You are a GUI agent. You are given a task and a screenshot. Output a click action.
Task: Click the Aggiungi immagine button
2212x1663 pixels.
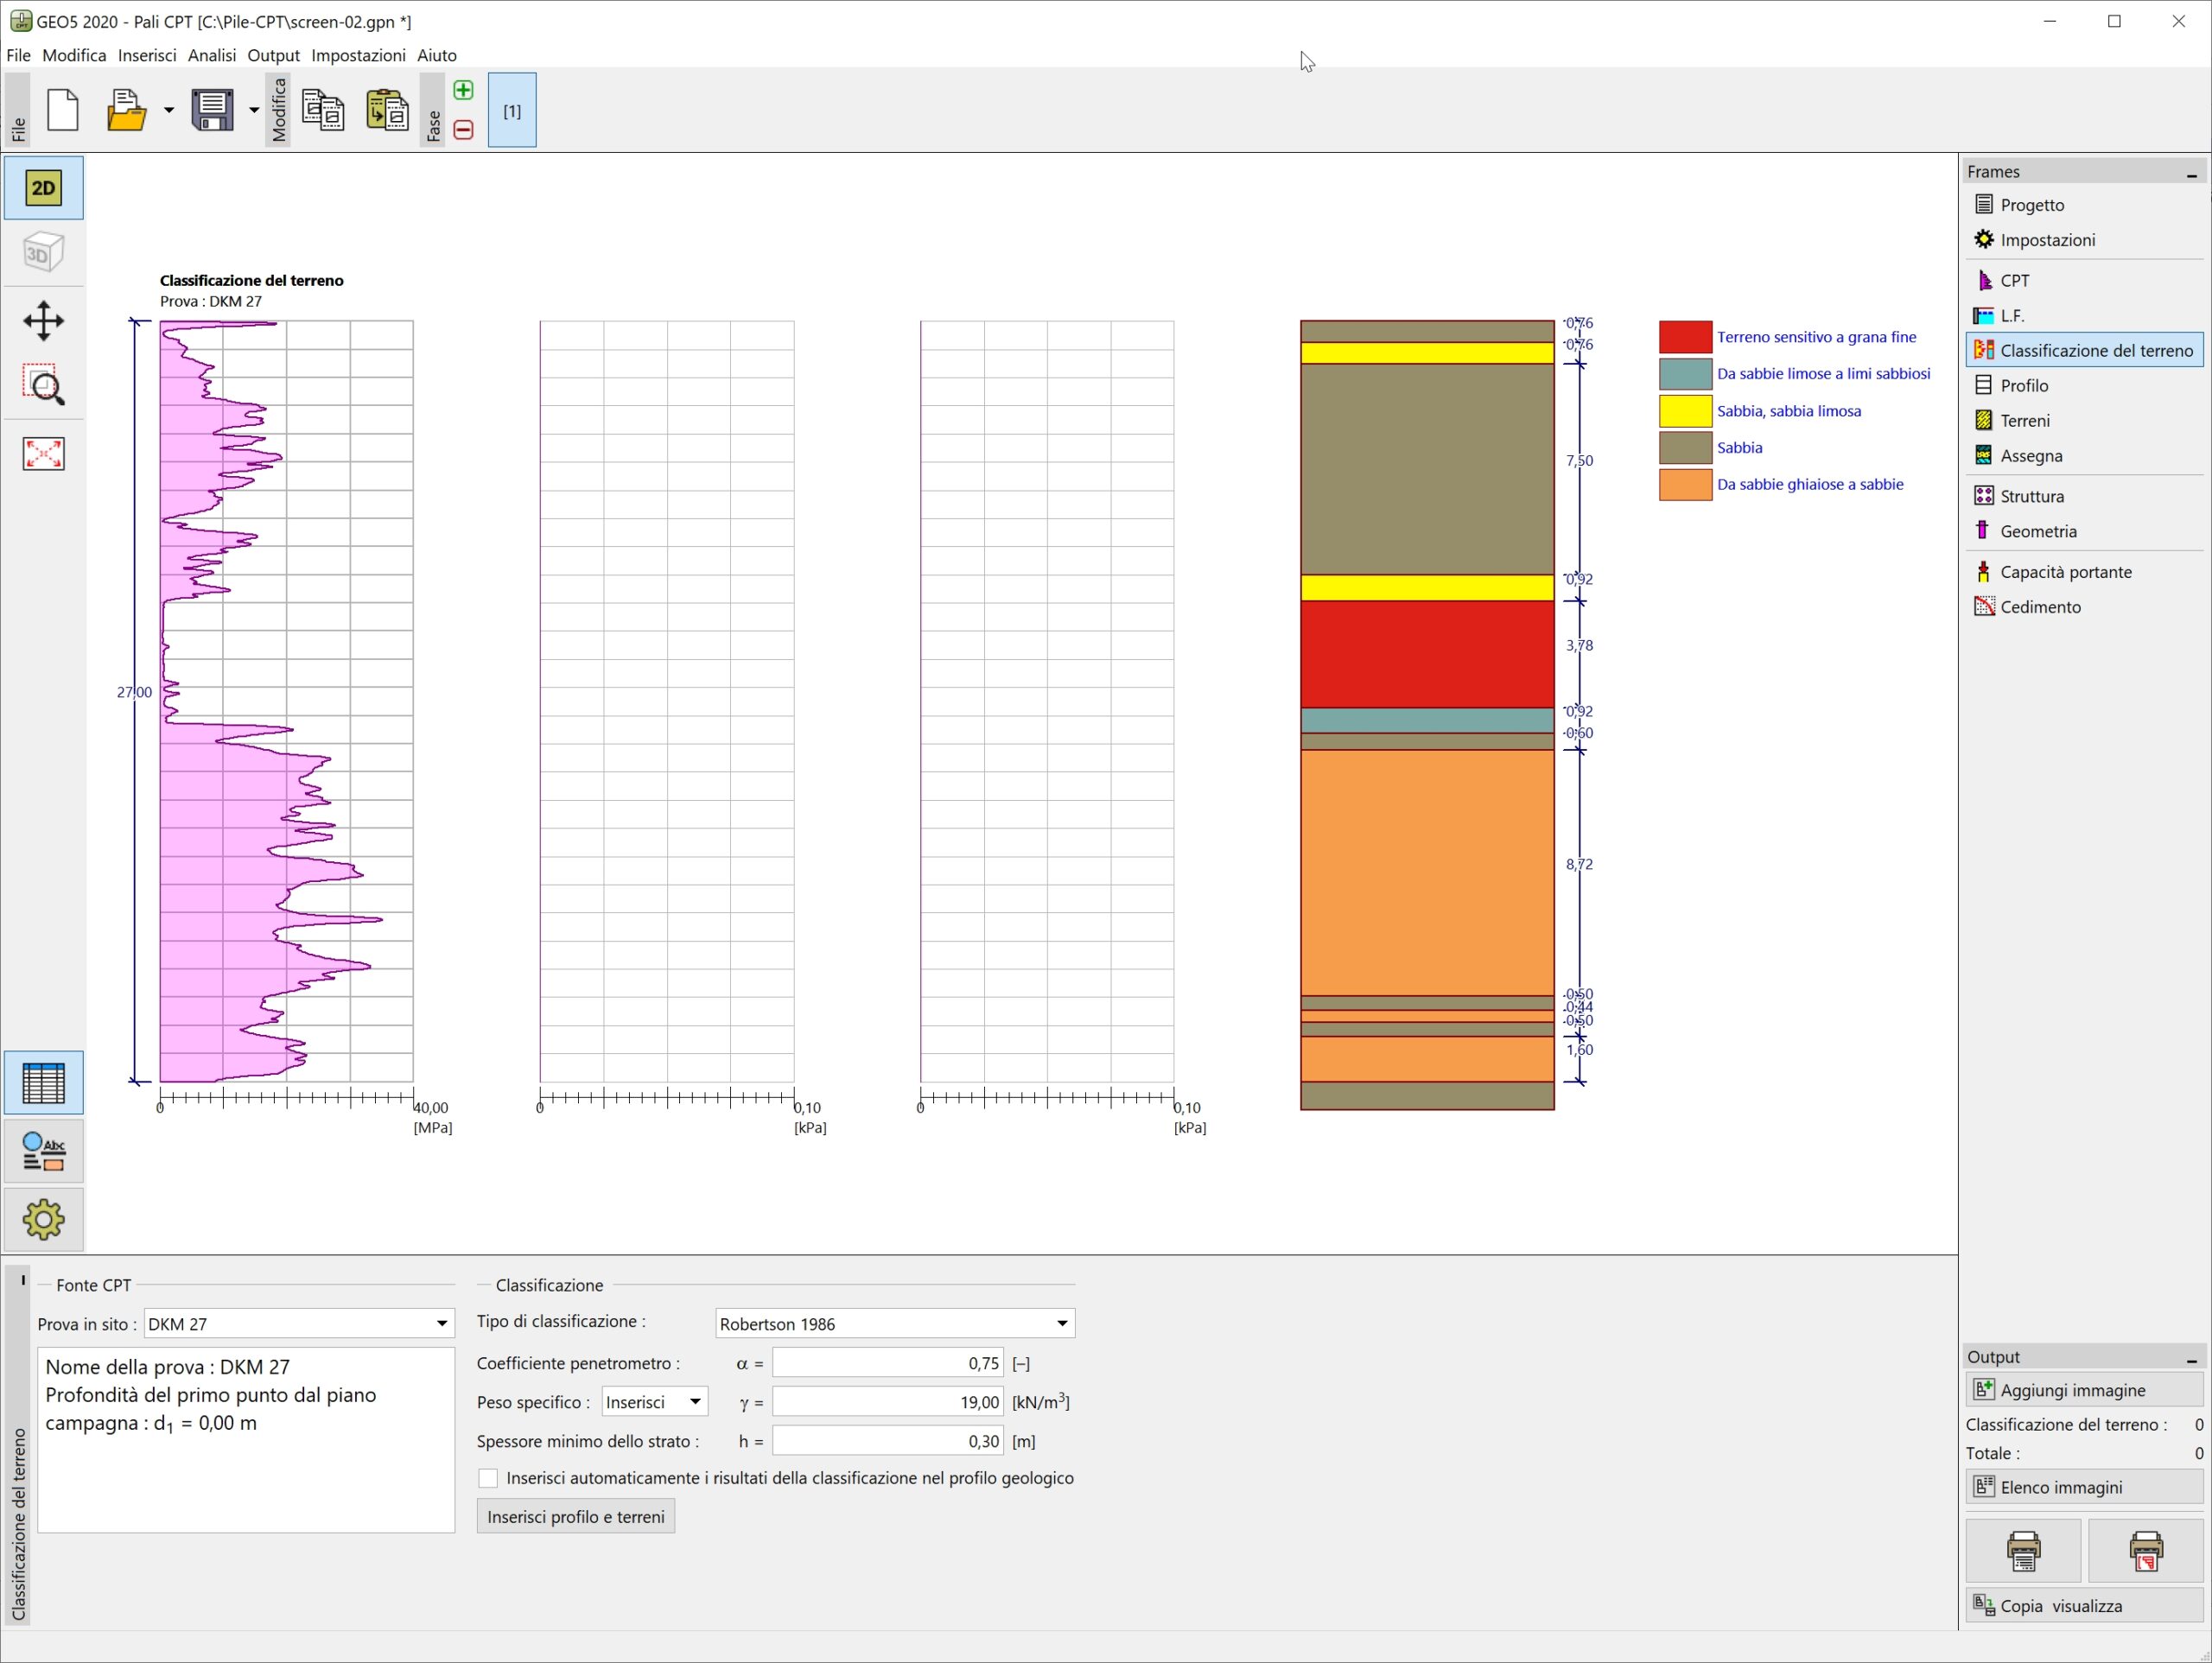pos(2083,1390)
